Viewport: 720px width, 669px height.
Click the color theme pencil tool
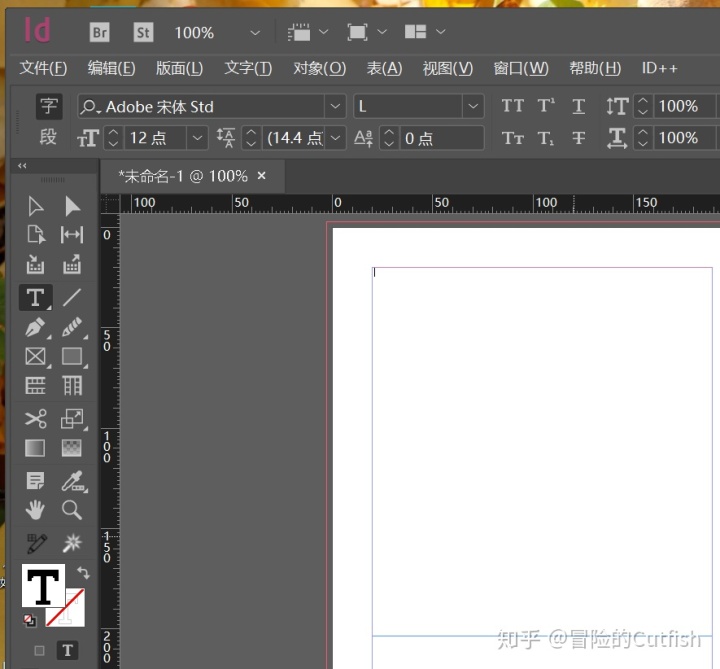(x=37, y=544)
